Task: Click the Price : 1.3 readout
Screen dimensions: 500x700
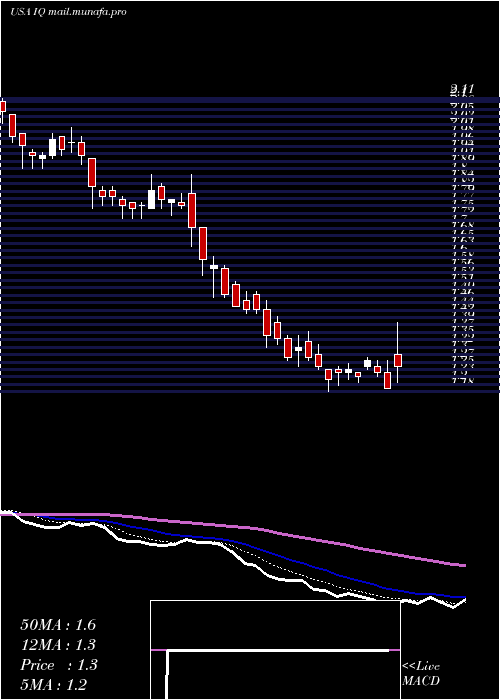Action: point(58,665)
